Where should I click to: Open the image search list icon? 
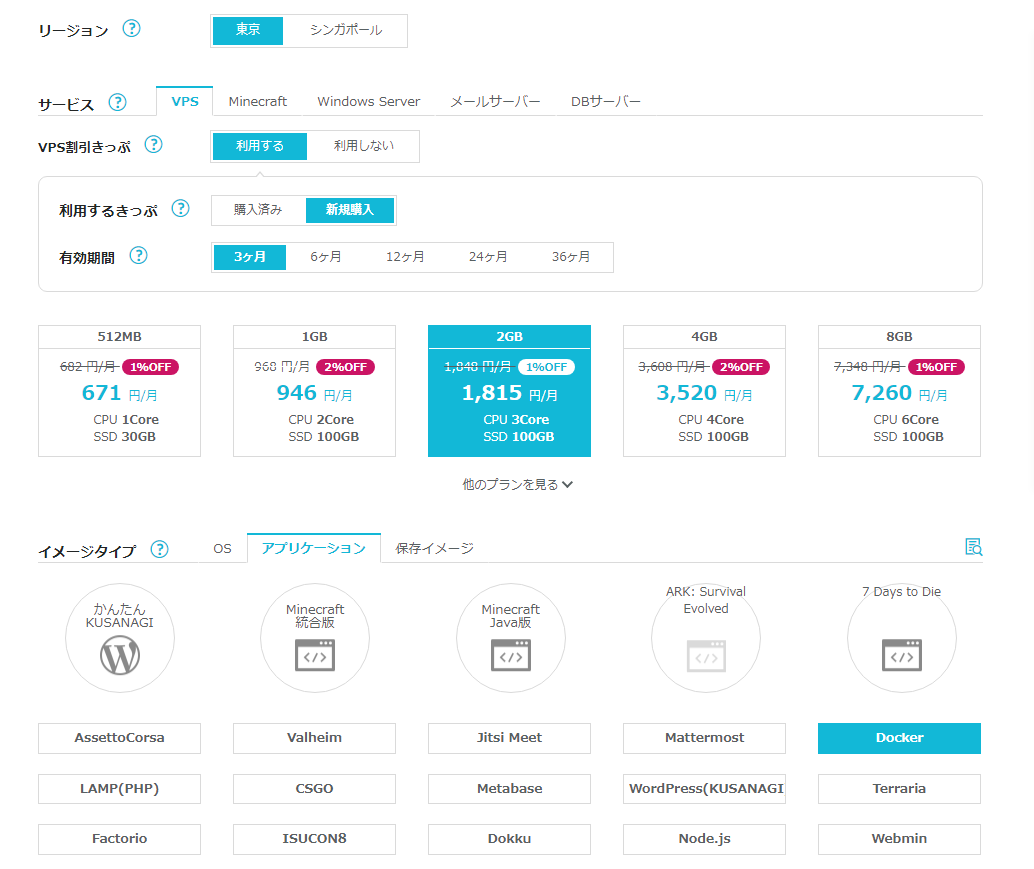[x=973, y=547]
